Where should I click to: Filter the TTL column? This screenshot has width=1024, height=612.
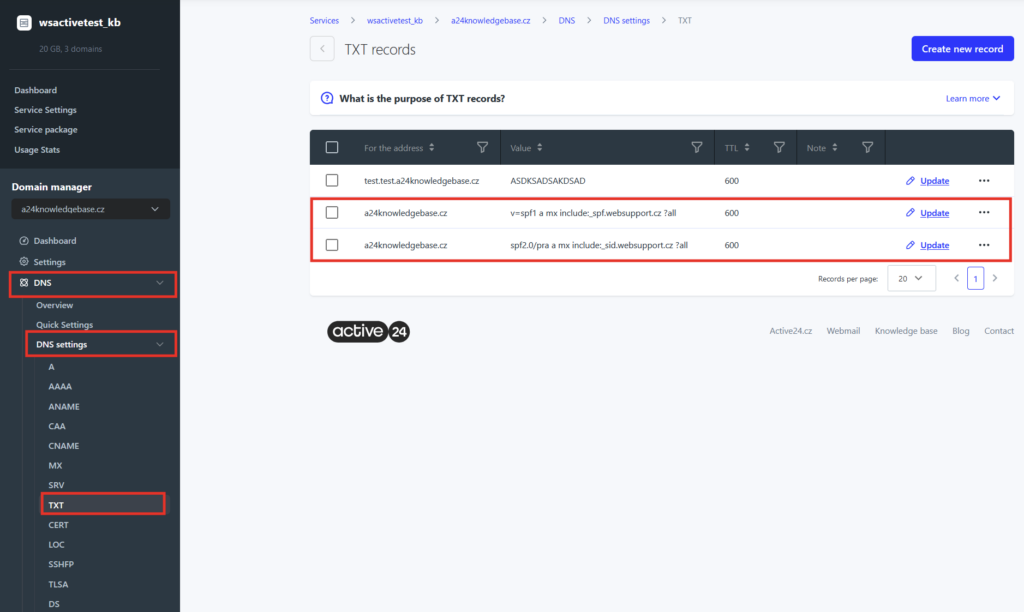779,148
